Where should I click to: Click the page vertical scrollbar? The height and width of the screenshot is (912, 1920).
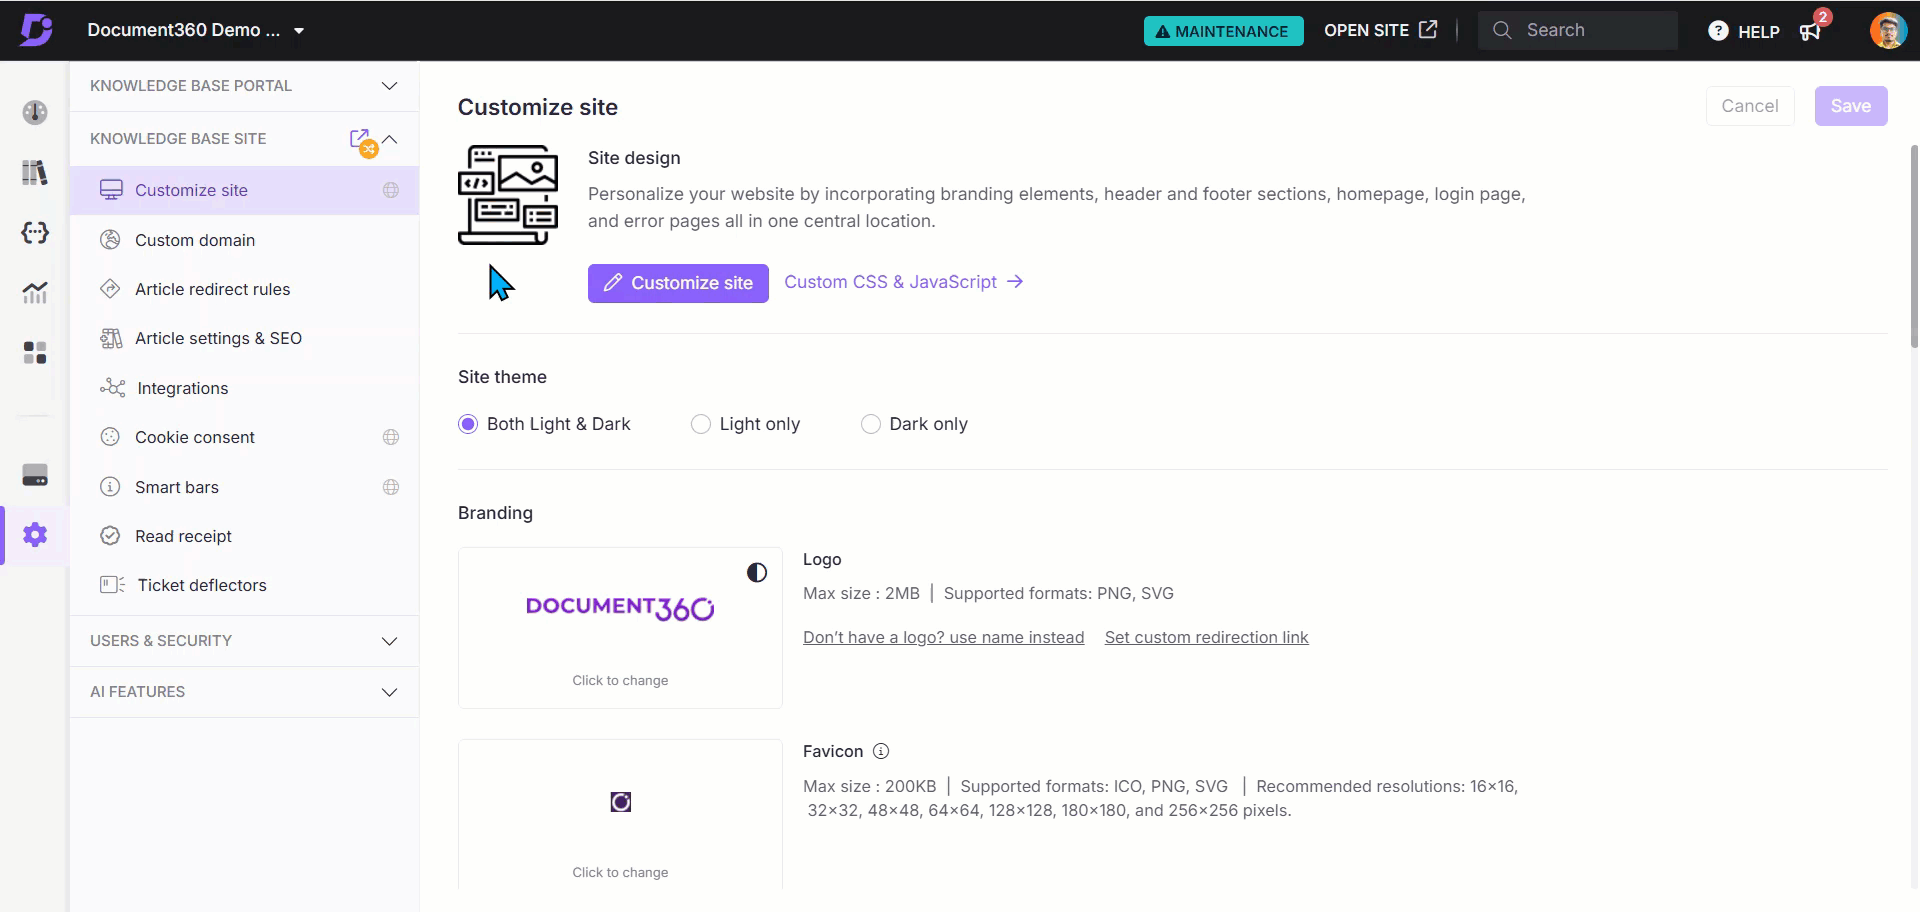pyautogui.click(x=1914, y=246)
